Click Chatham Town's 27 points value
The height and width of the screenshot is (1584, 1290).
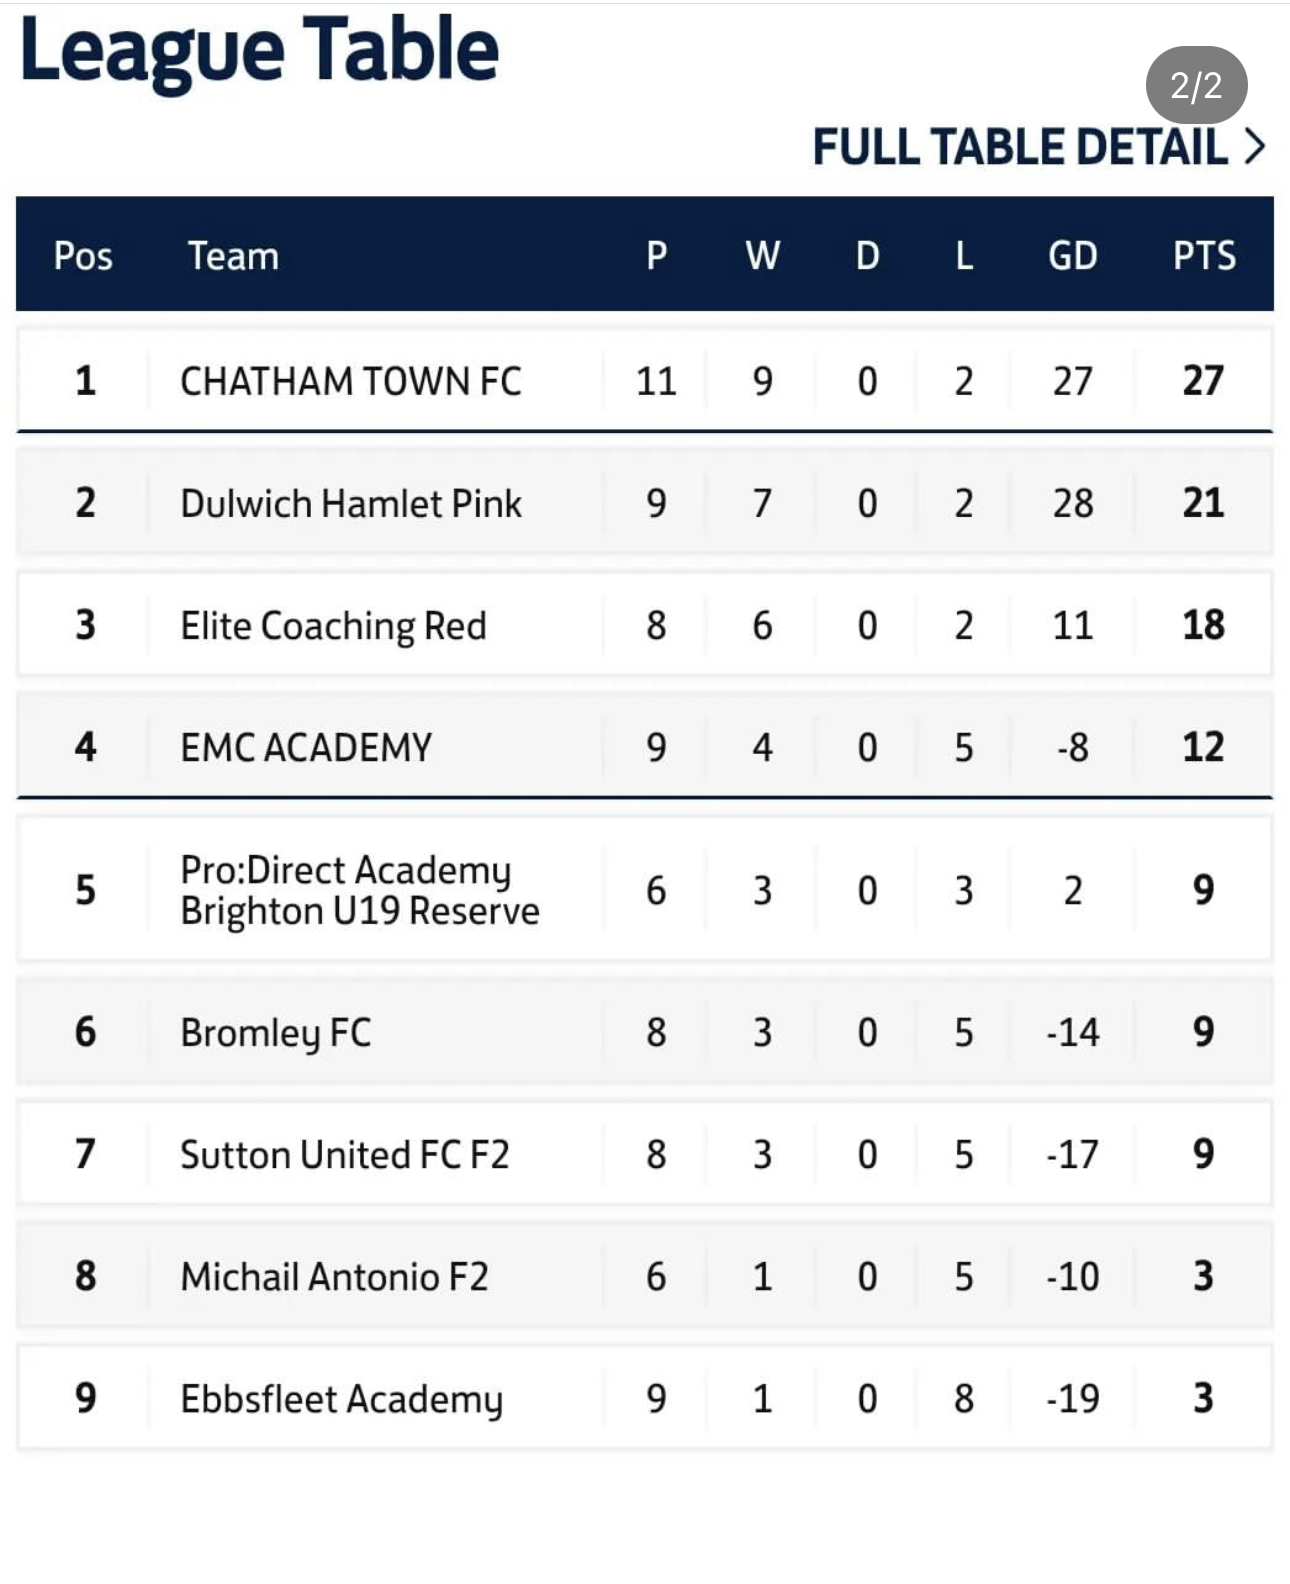[x=1203, y=381]
